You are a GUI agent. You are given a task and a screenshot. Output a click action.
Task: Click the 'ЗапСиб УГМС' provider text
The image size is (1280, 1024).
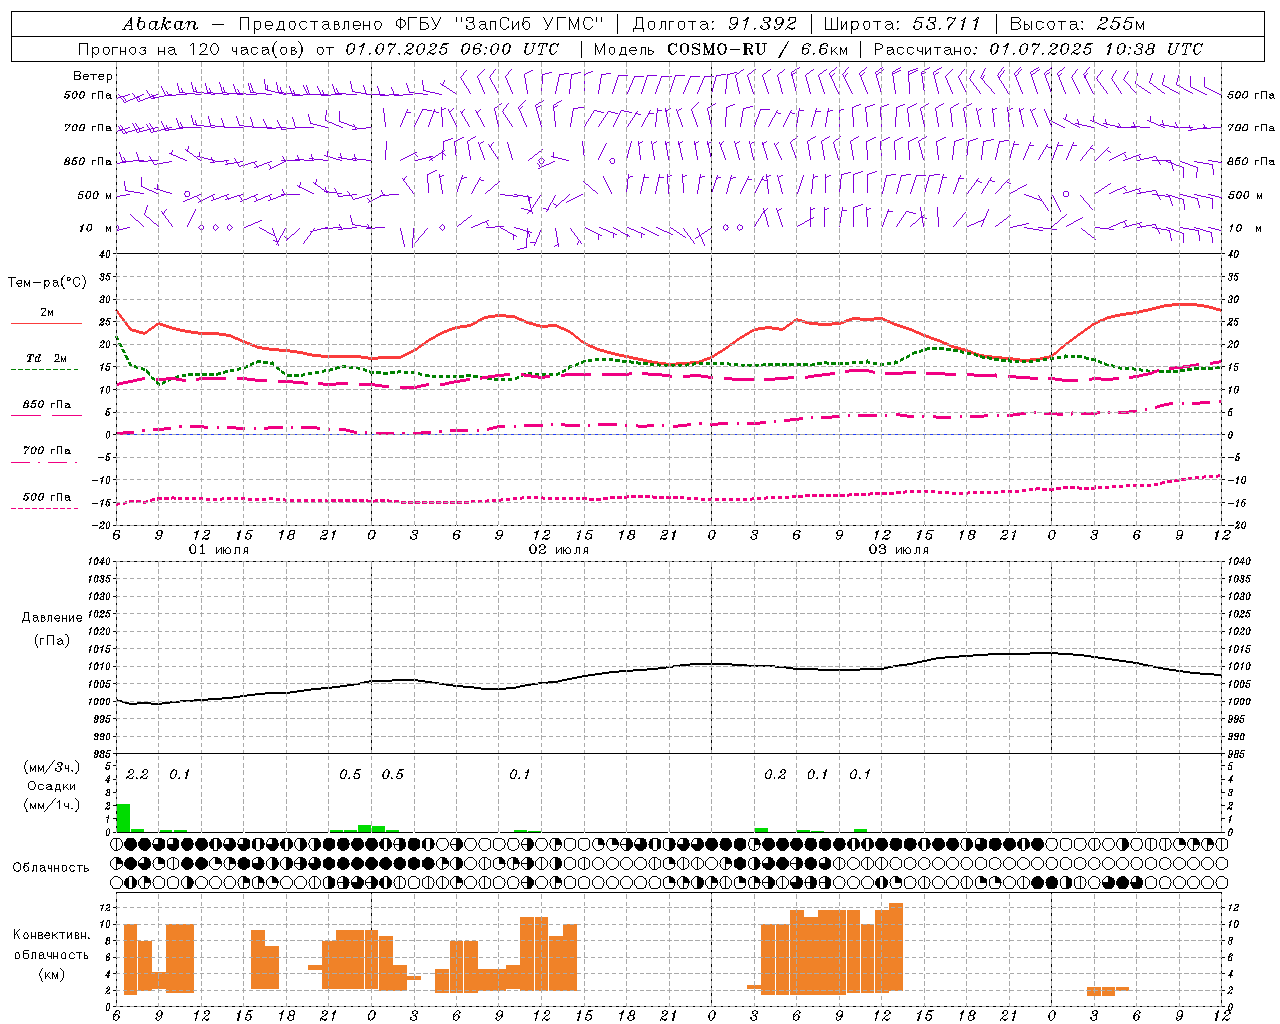(x=529, y=24)
